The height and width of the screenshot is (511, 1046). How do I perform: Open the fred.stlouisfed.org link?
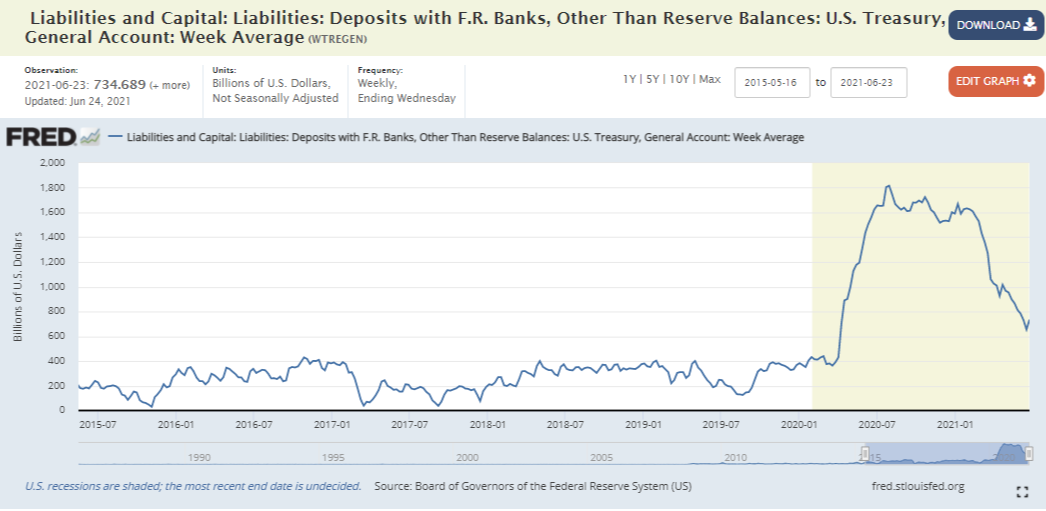pos(917,486)
